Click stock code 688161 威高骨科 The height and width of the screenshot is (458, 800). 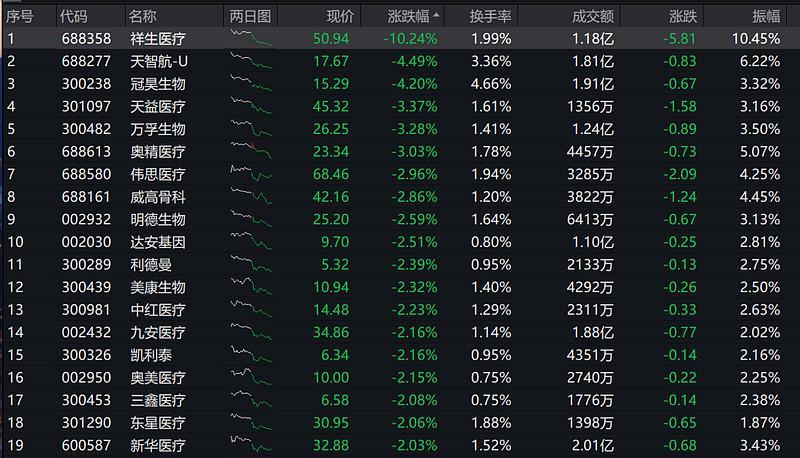pyautogui.click(x=86, y=196)
